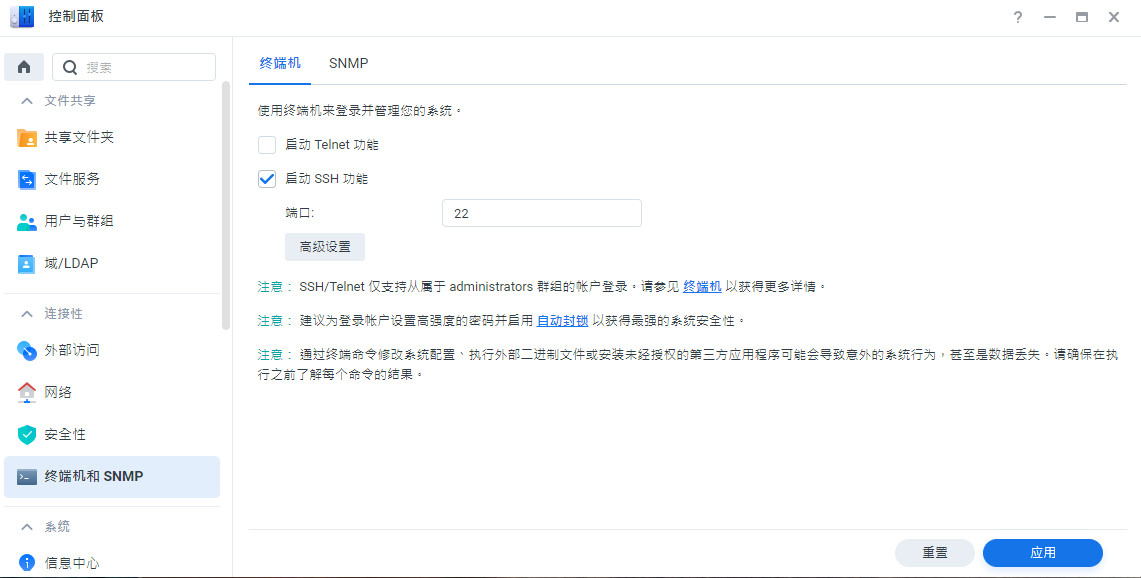The width and height of the screenshot is (1141, 578).
Task: Collapse the 文件共享 section
Action: [27, 101]
